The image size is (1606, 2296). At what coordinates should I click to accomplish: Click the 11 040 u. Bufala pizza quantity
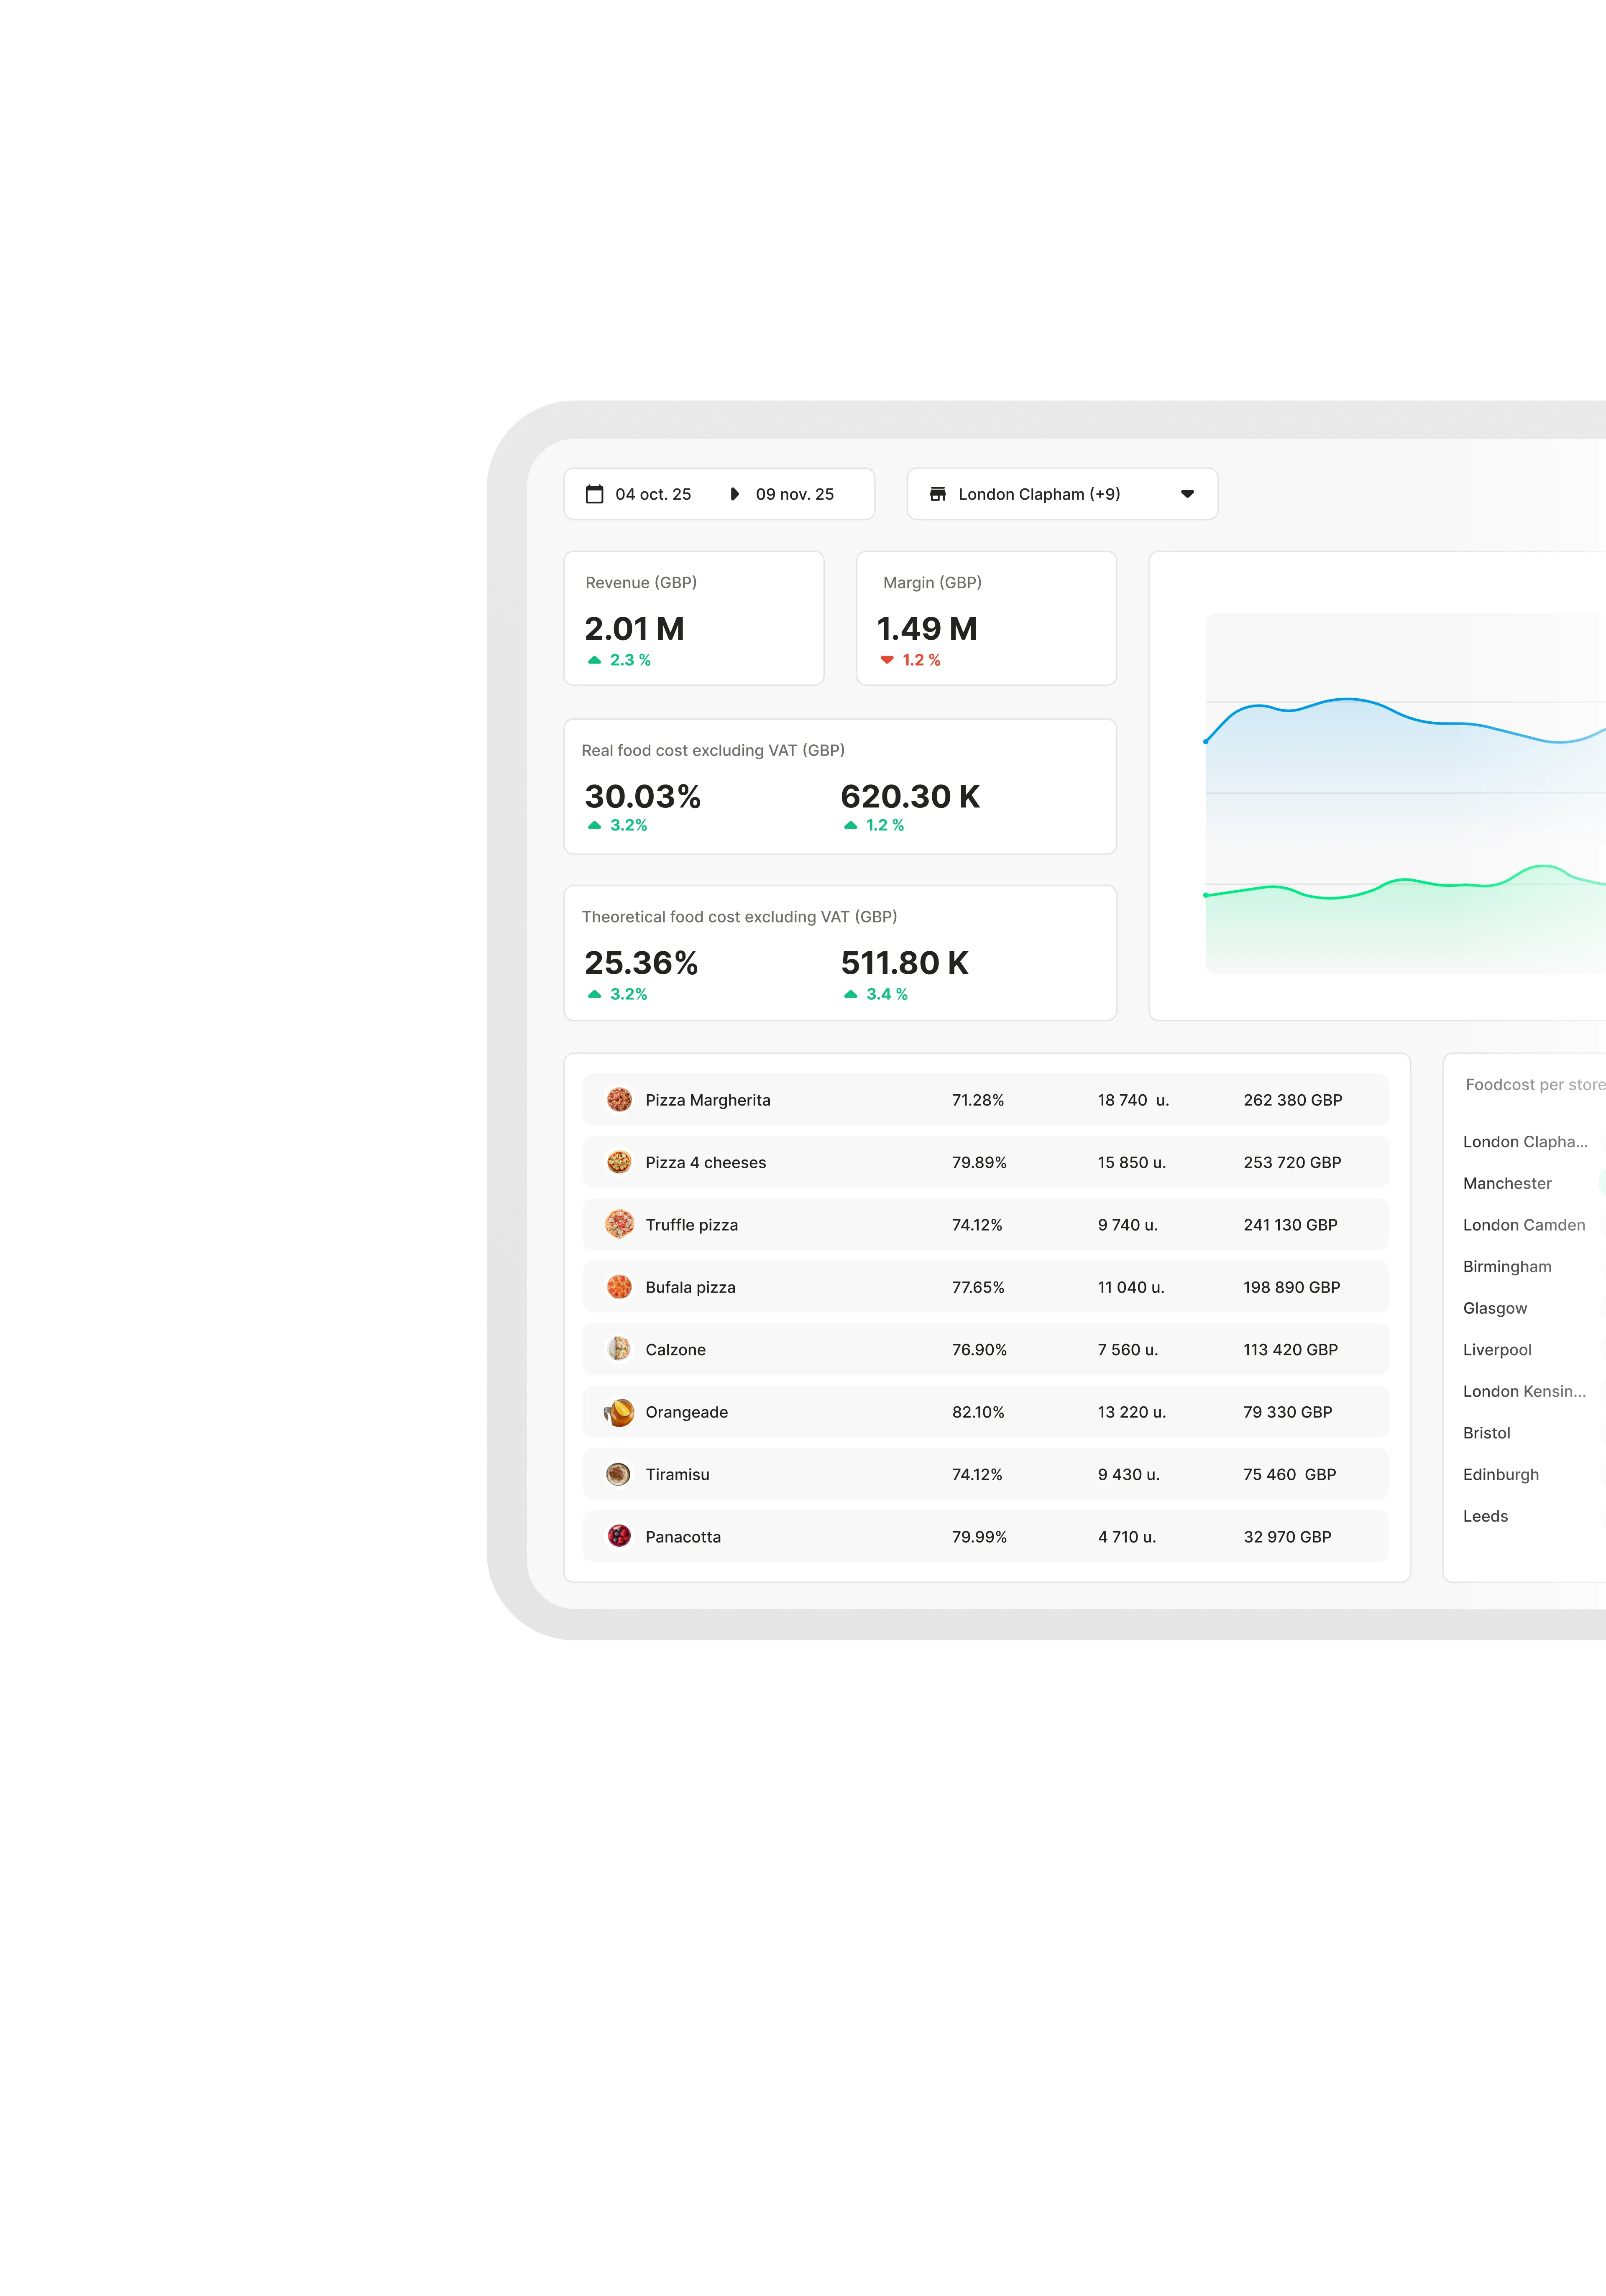coord(1131,1287)
